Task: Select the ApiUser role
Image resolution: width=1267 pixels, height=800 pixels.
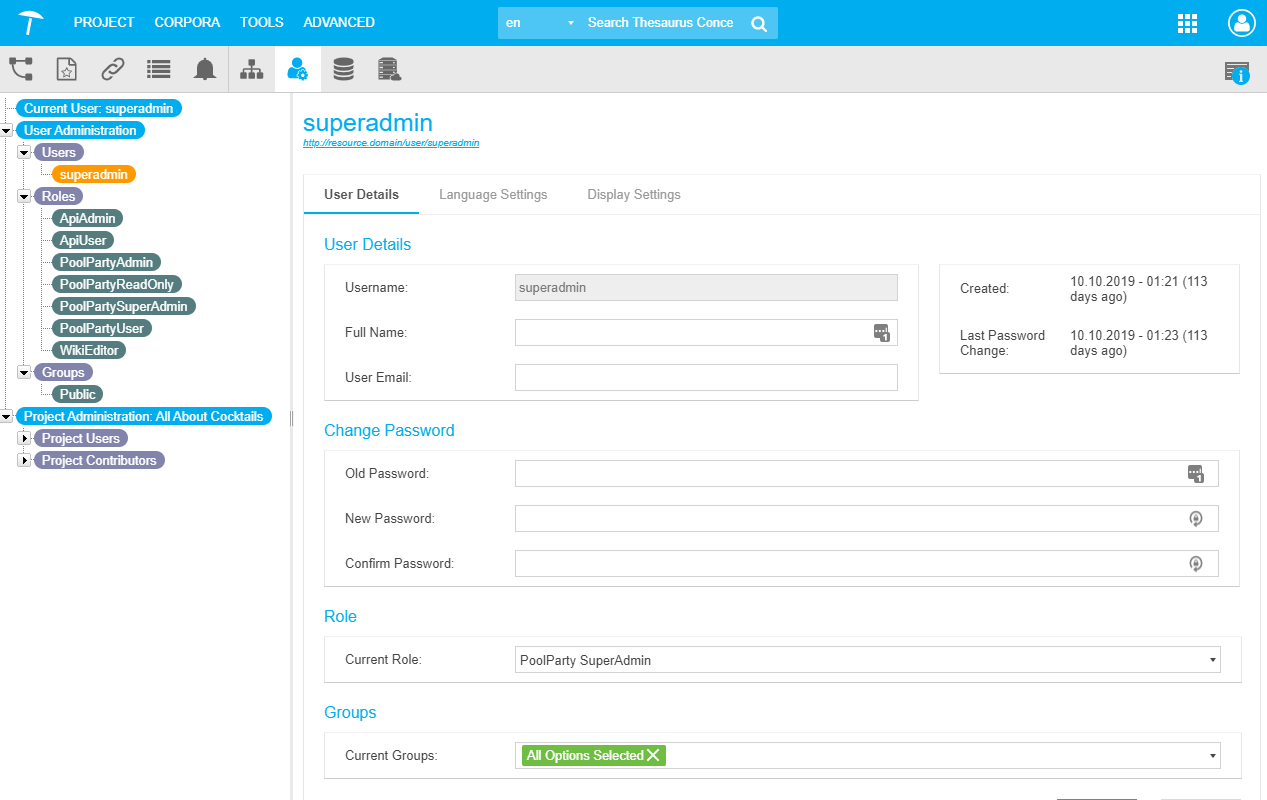Action: [x=83, y=240]
